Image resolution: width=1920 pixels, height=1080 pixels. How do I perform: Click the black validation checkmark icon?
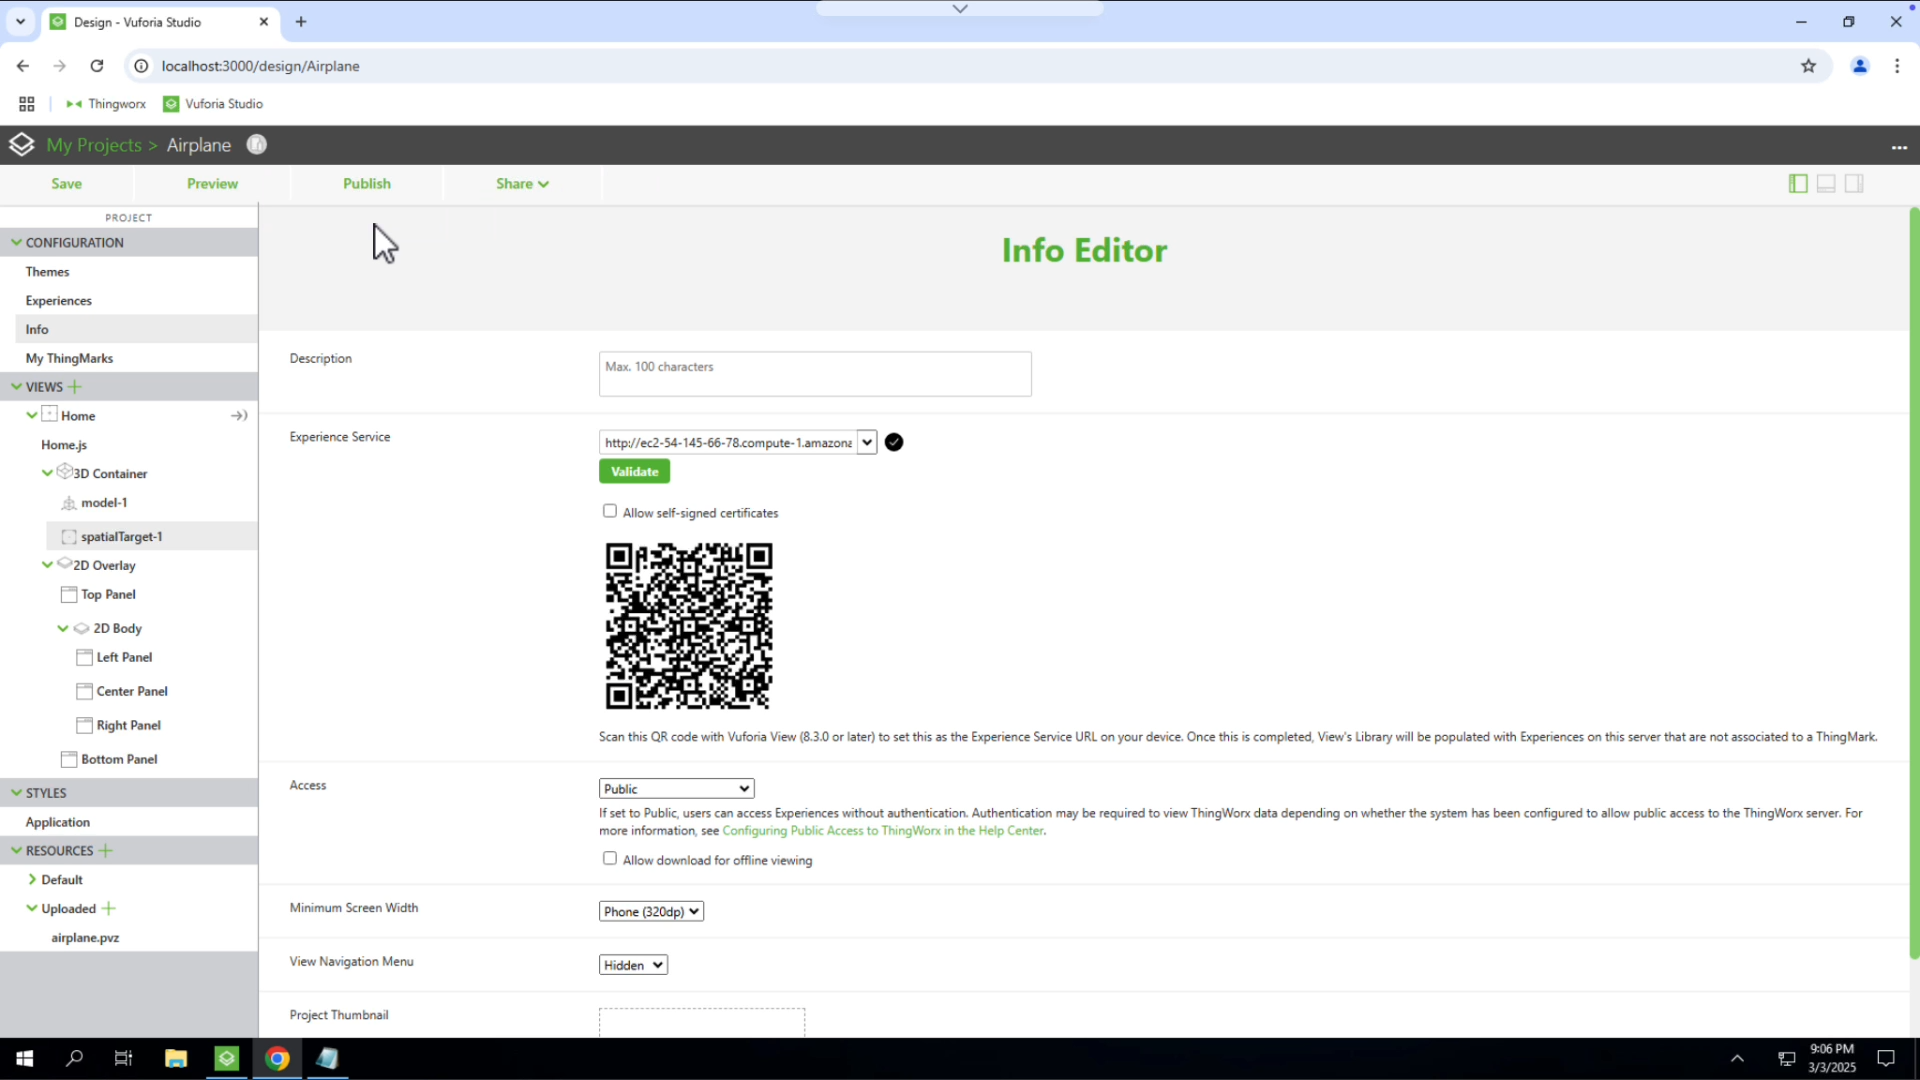tap(894, 443)
